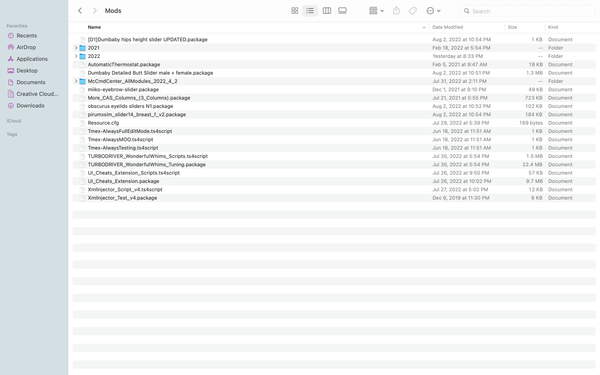Select the 2021 folder icon
Screen dimensions: 600x375
pos(82,48)
